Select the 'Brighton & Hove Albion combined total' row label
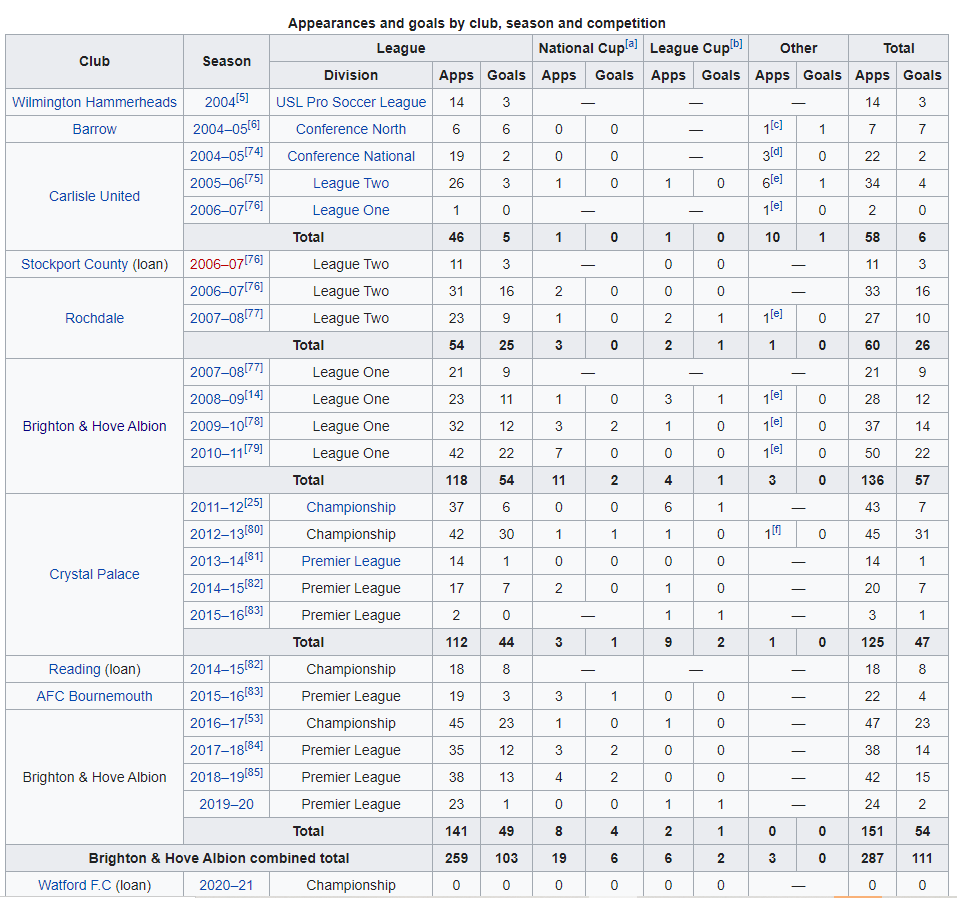 pos(218,858)
